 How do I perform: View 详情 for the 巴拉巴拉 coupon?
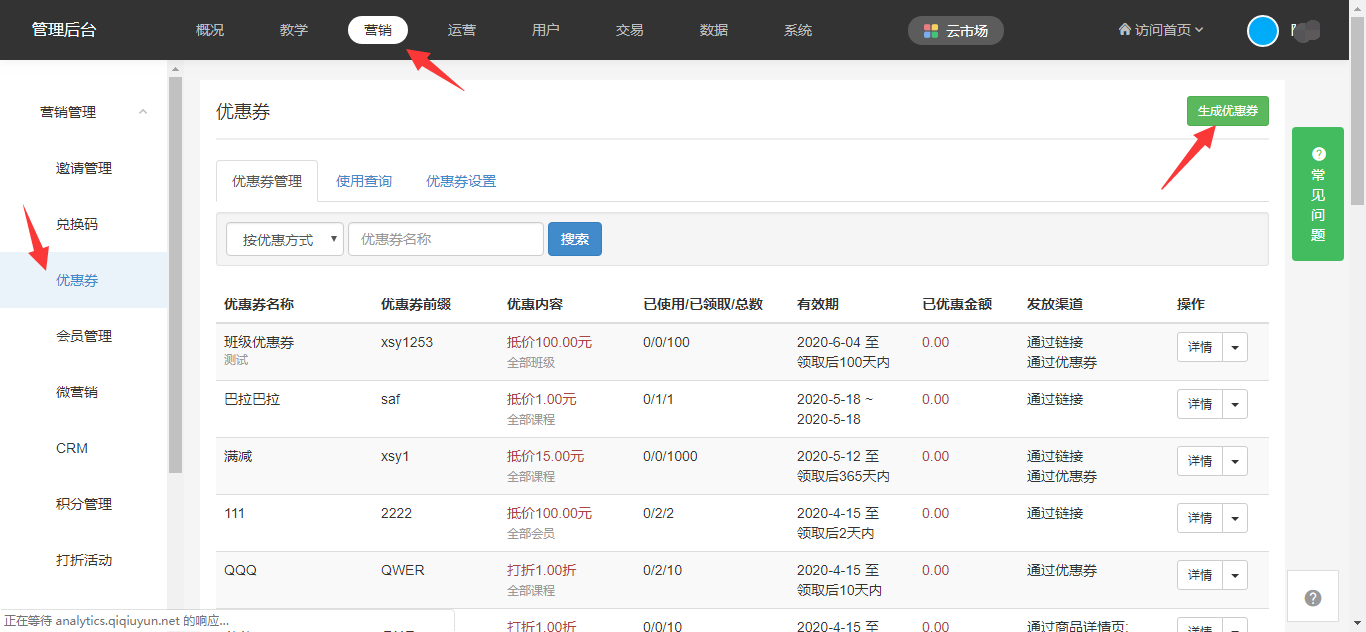coord(1199,405)
